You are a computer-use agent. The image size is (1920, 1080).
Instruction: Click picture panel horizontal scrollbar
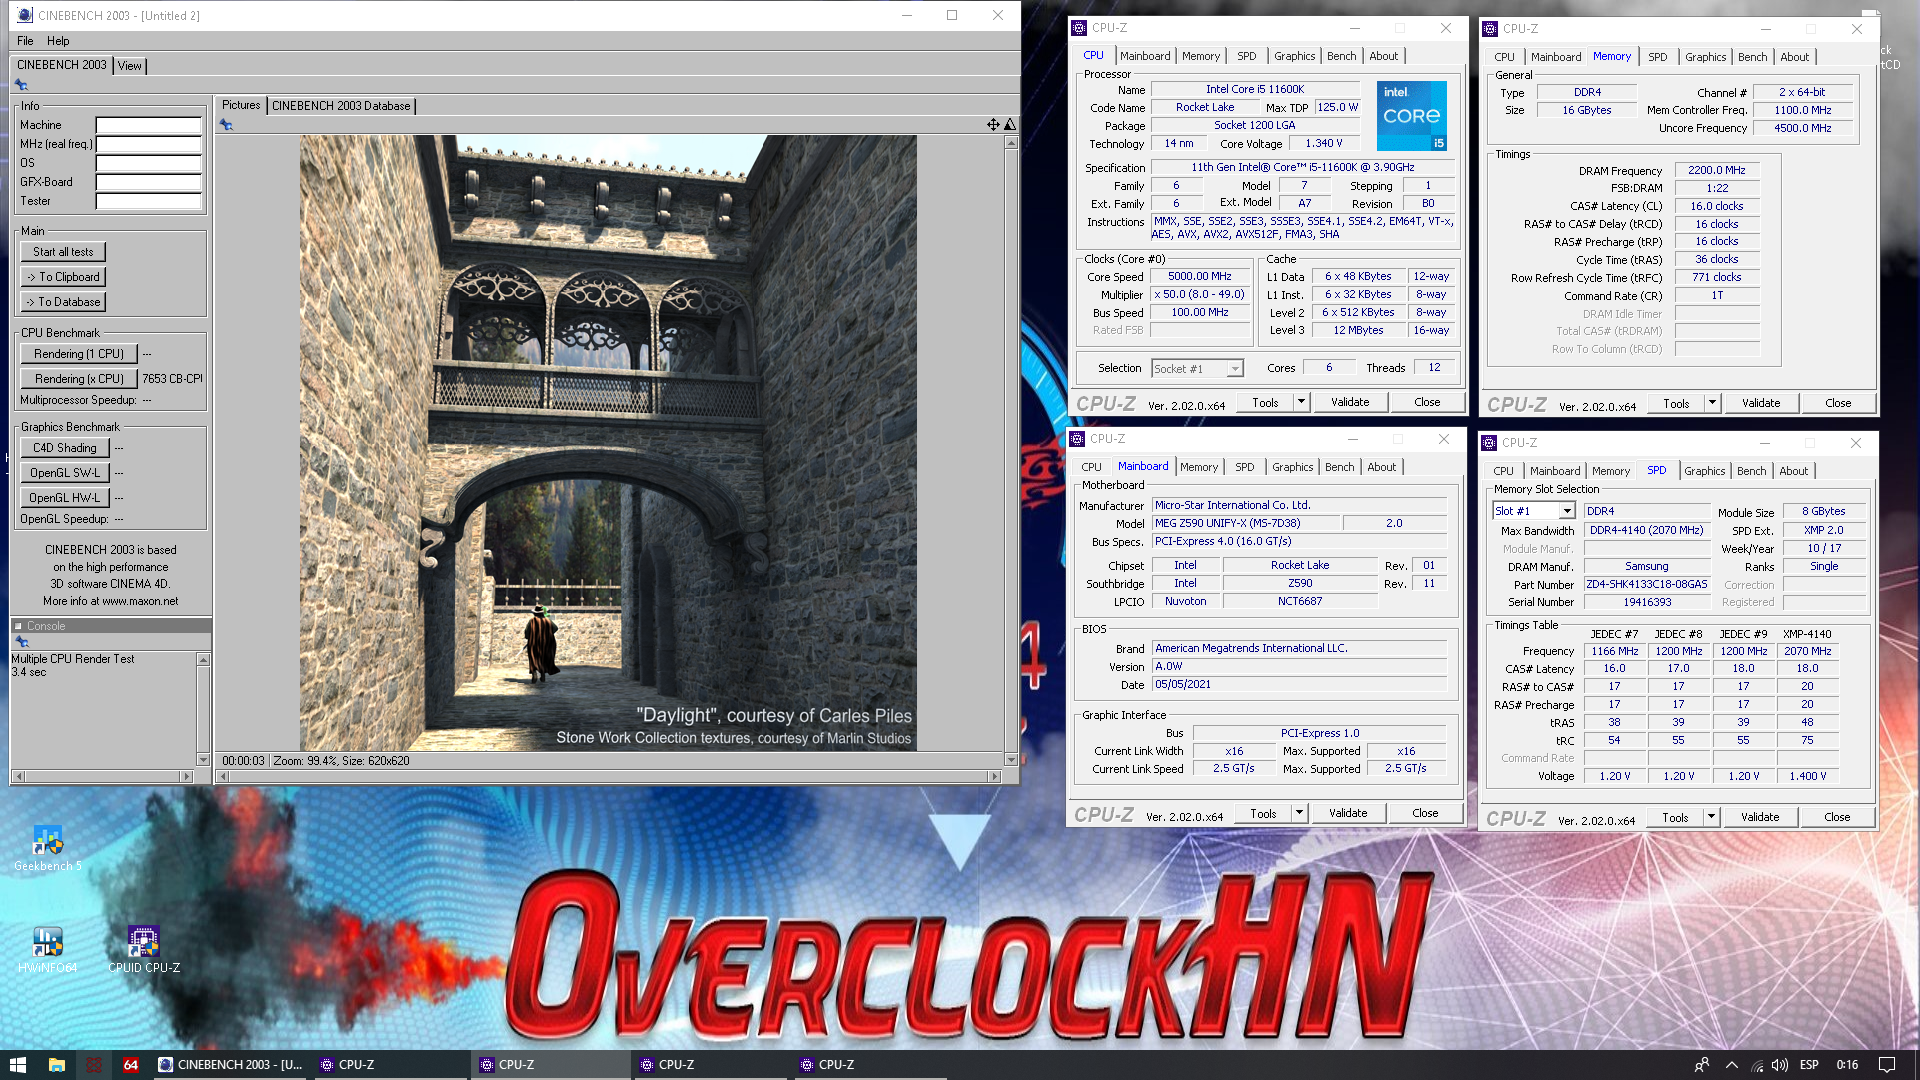(x=609, y=777)
